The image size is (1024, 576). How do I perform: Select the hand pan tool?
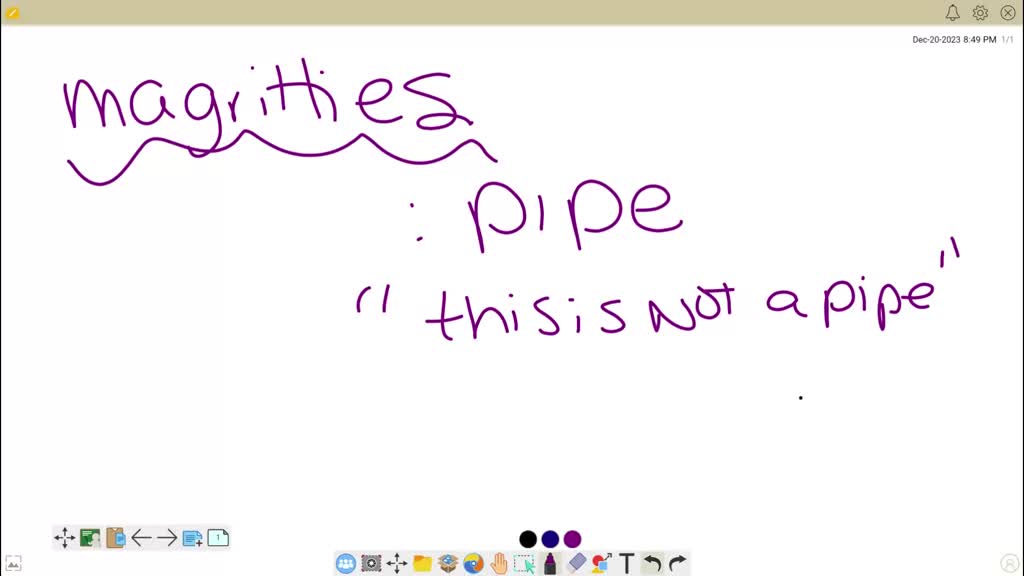[x=499, y=563]
